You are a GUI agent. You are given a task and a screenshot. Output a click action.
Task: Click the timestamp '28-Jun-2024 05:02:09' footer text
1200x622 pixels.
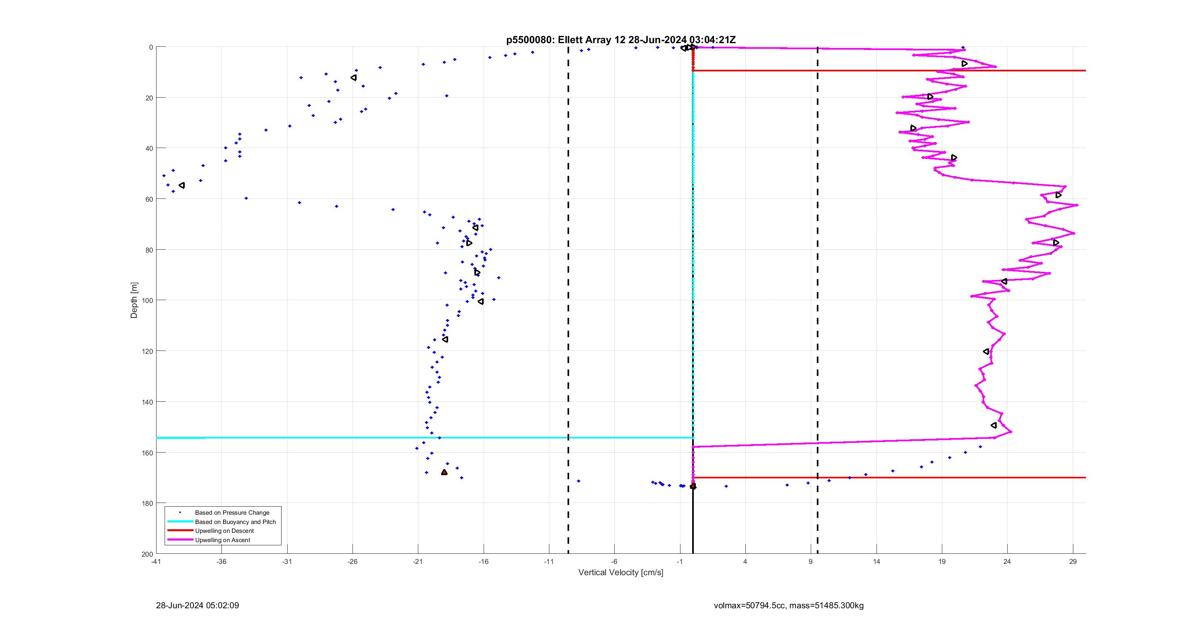tap(197, 605)
